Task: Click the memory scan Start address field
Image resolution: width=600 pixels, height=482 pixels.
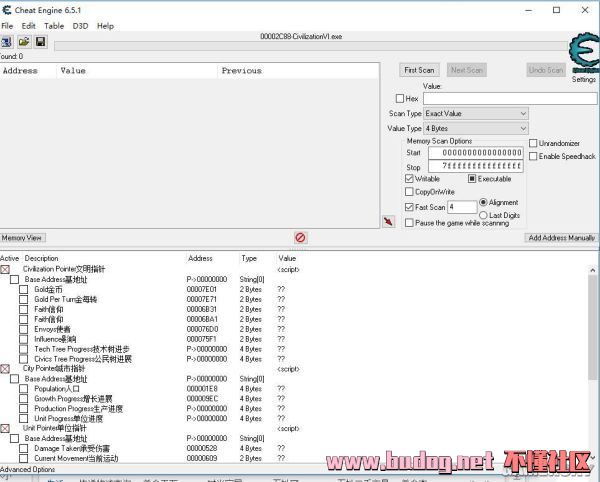Action: coord(476,153)
